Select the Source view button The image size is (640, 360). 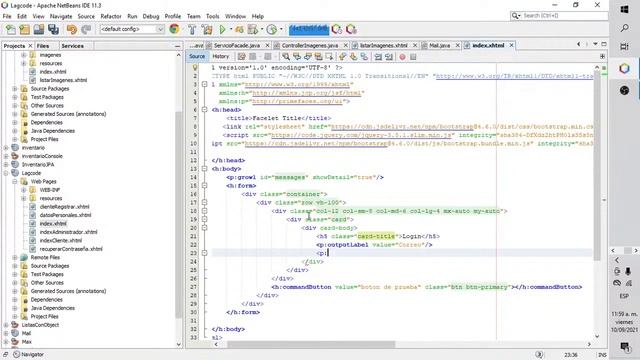pyautogui.click(x=197, y=56)
